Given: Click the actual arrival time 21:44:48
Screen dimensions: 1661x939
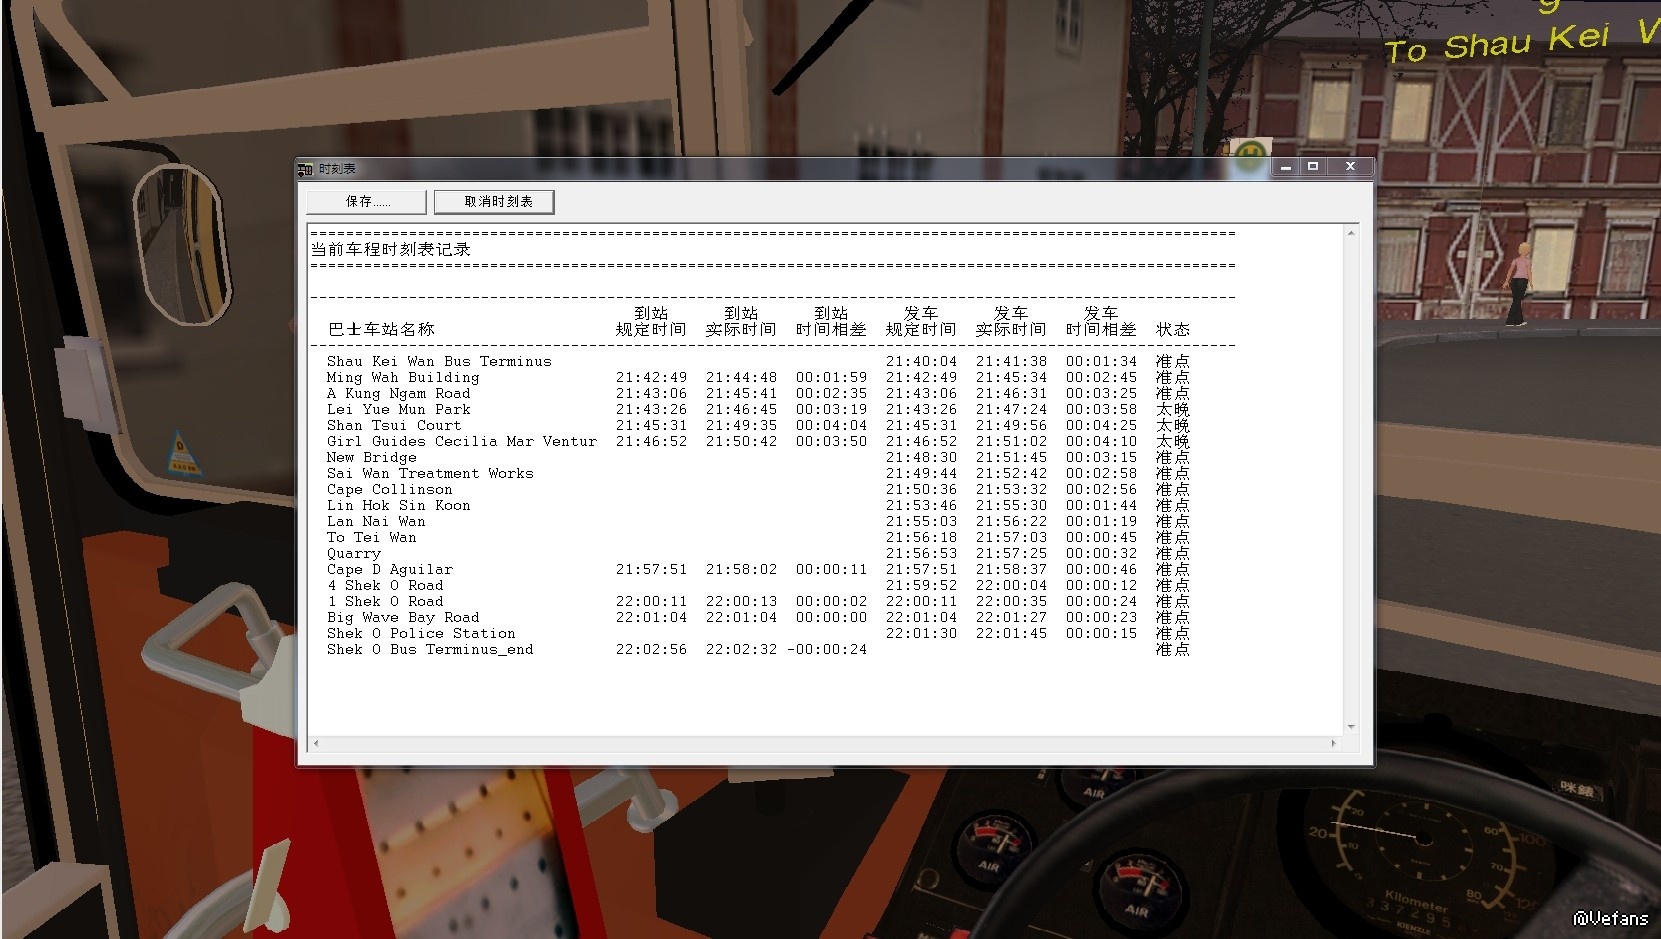Looking at the screenshot, I should (741, 377).
